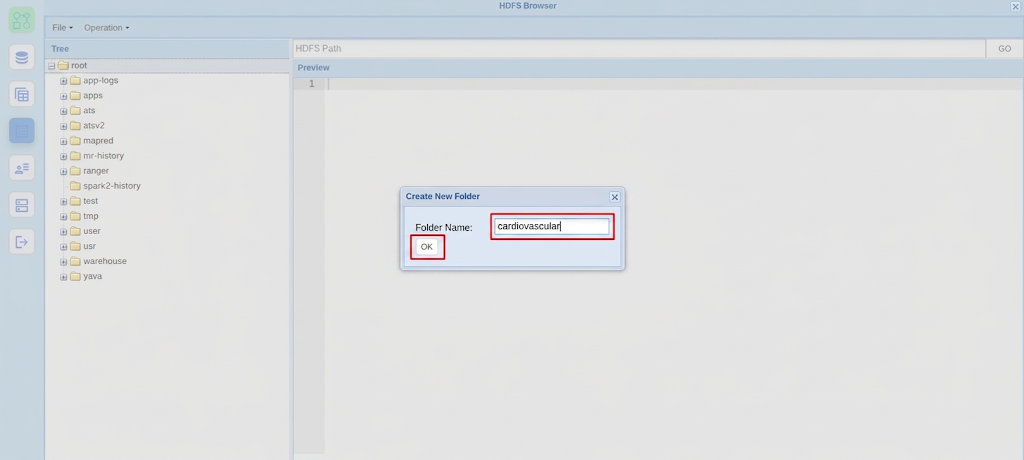Expand the test folder node
Screen dimensions: 1024x460
[x=63, y=201]
